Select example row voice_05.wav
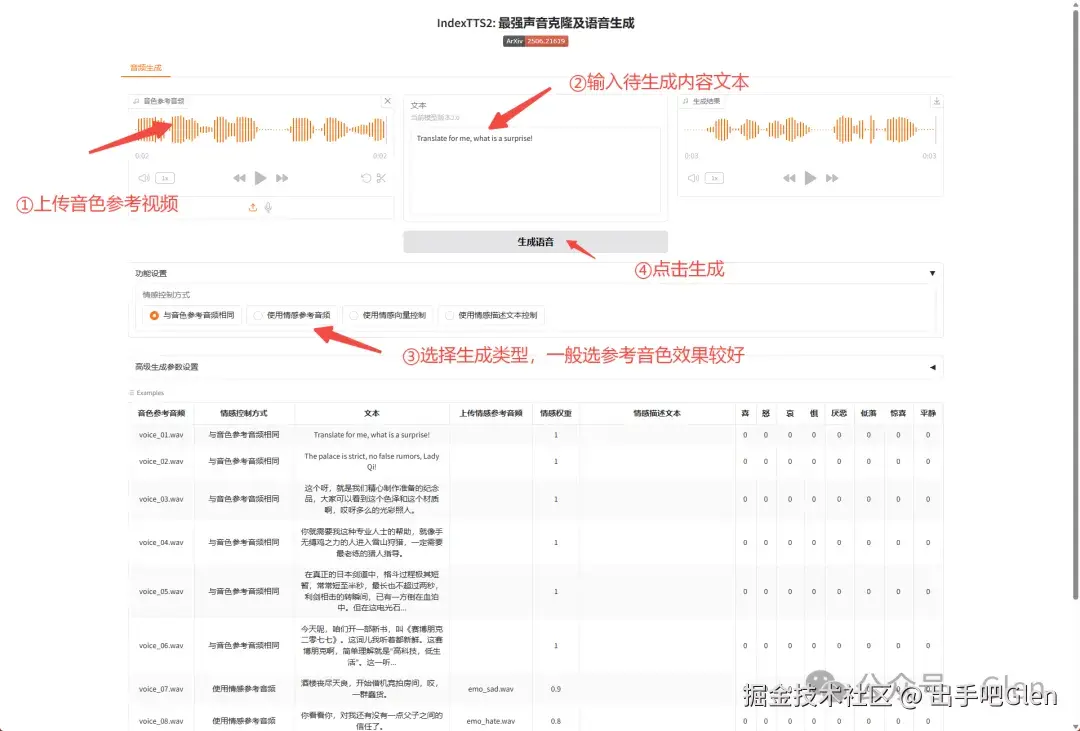 [x=535, y=591]
